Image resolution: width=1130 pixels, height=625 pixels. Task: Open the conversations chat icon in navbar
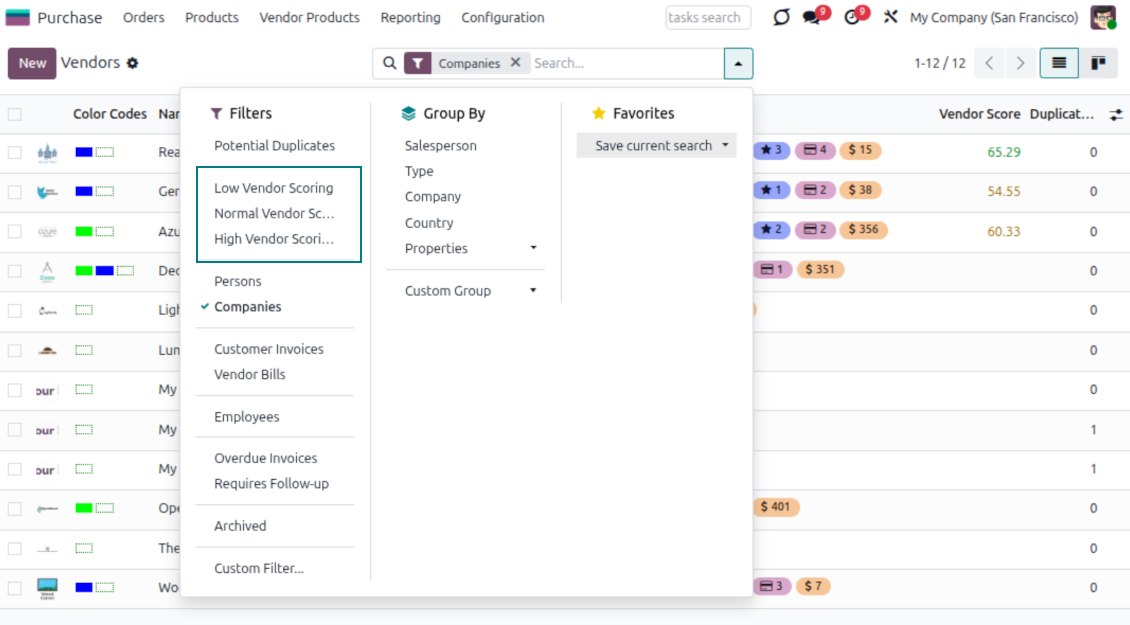[x=812, y=18]
